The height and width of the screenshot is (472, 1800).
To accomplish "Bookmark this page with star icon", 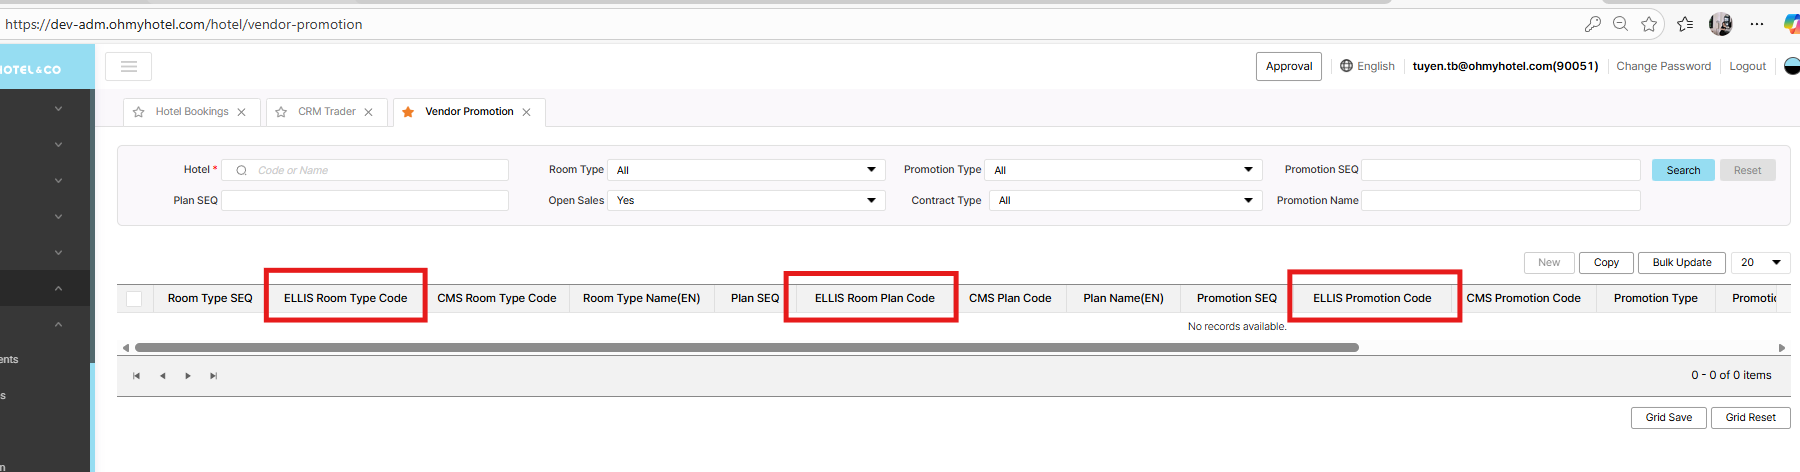I will click(x=1649, y=24).
